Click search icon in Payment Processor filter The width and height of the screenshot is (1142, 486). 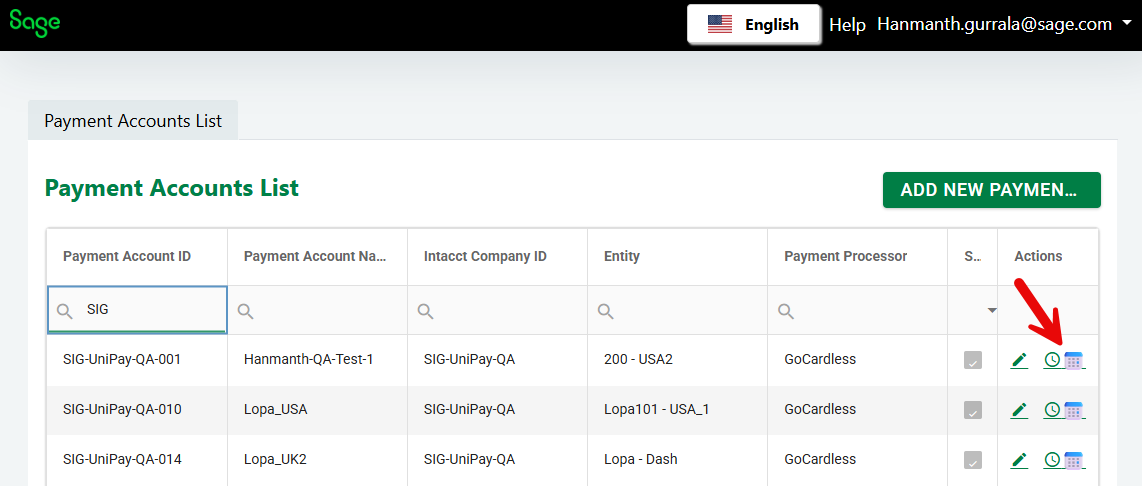click(x=785, y=311)
